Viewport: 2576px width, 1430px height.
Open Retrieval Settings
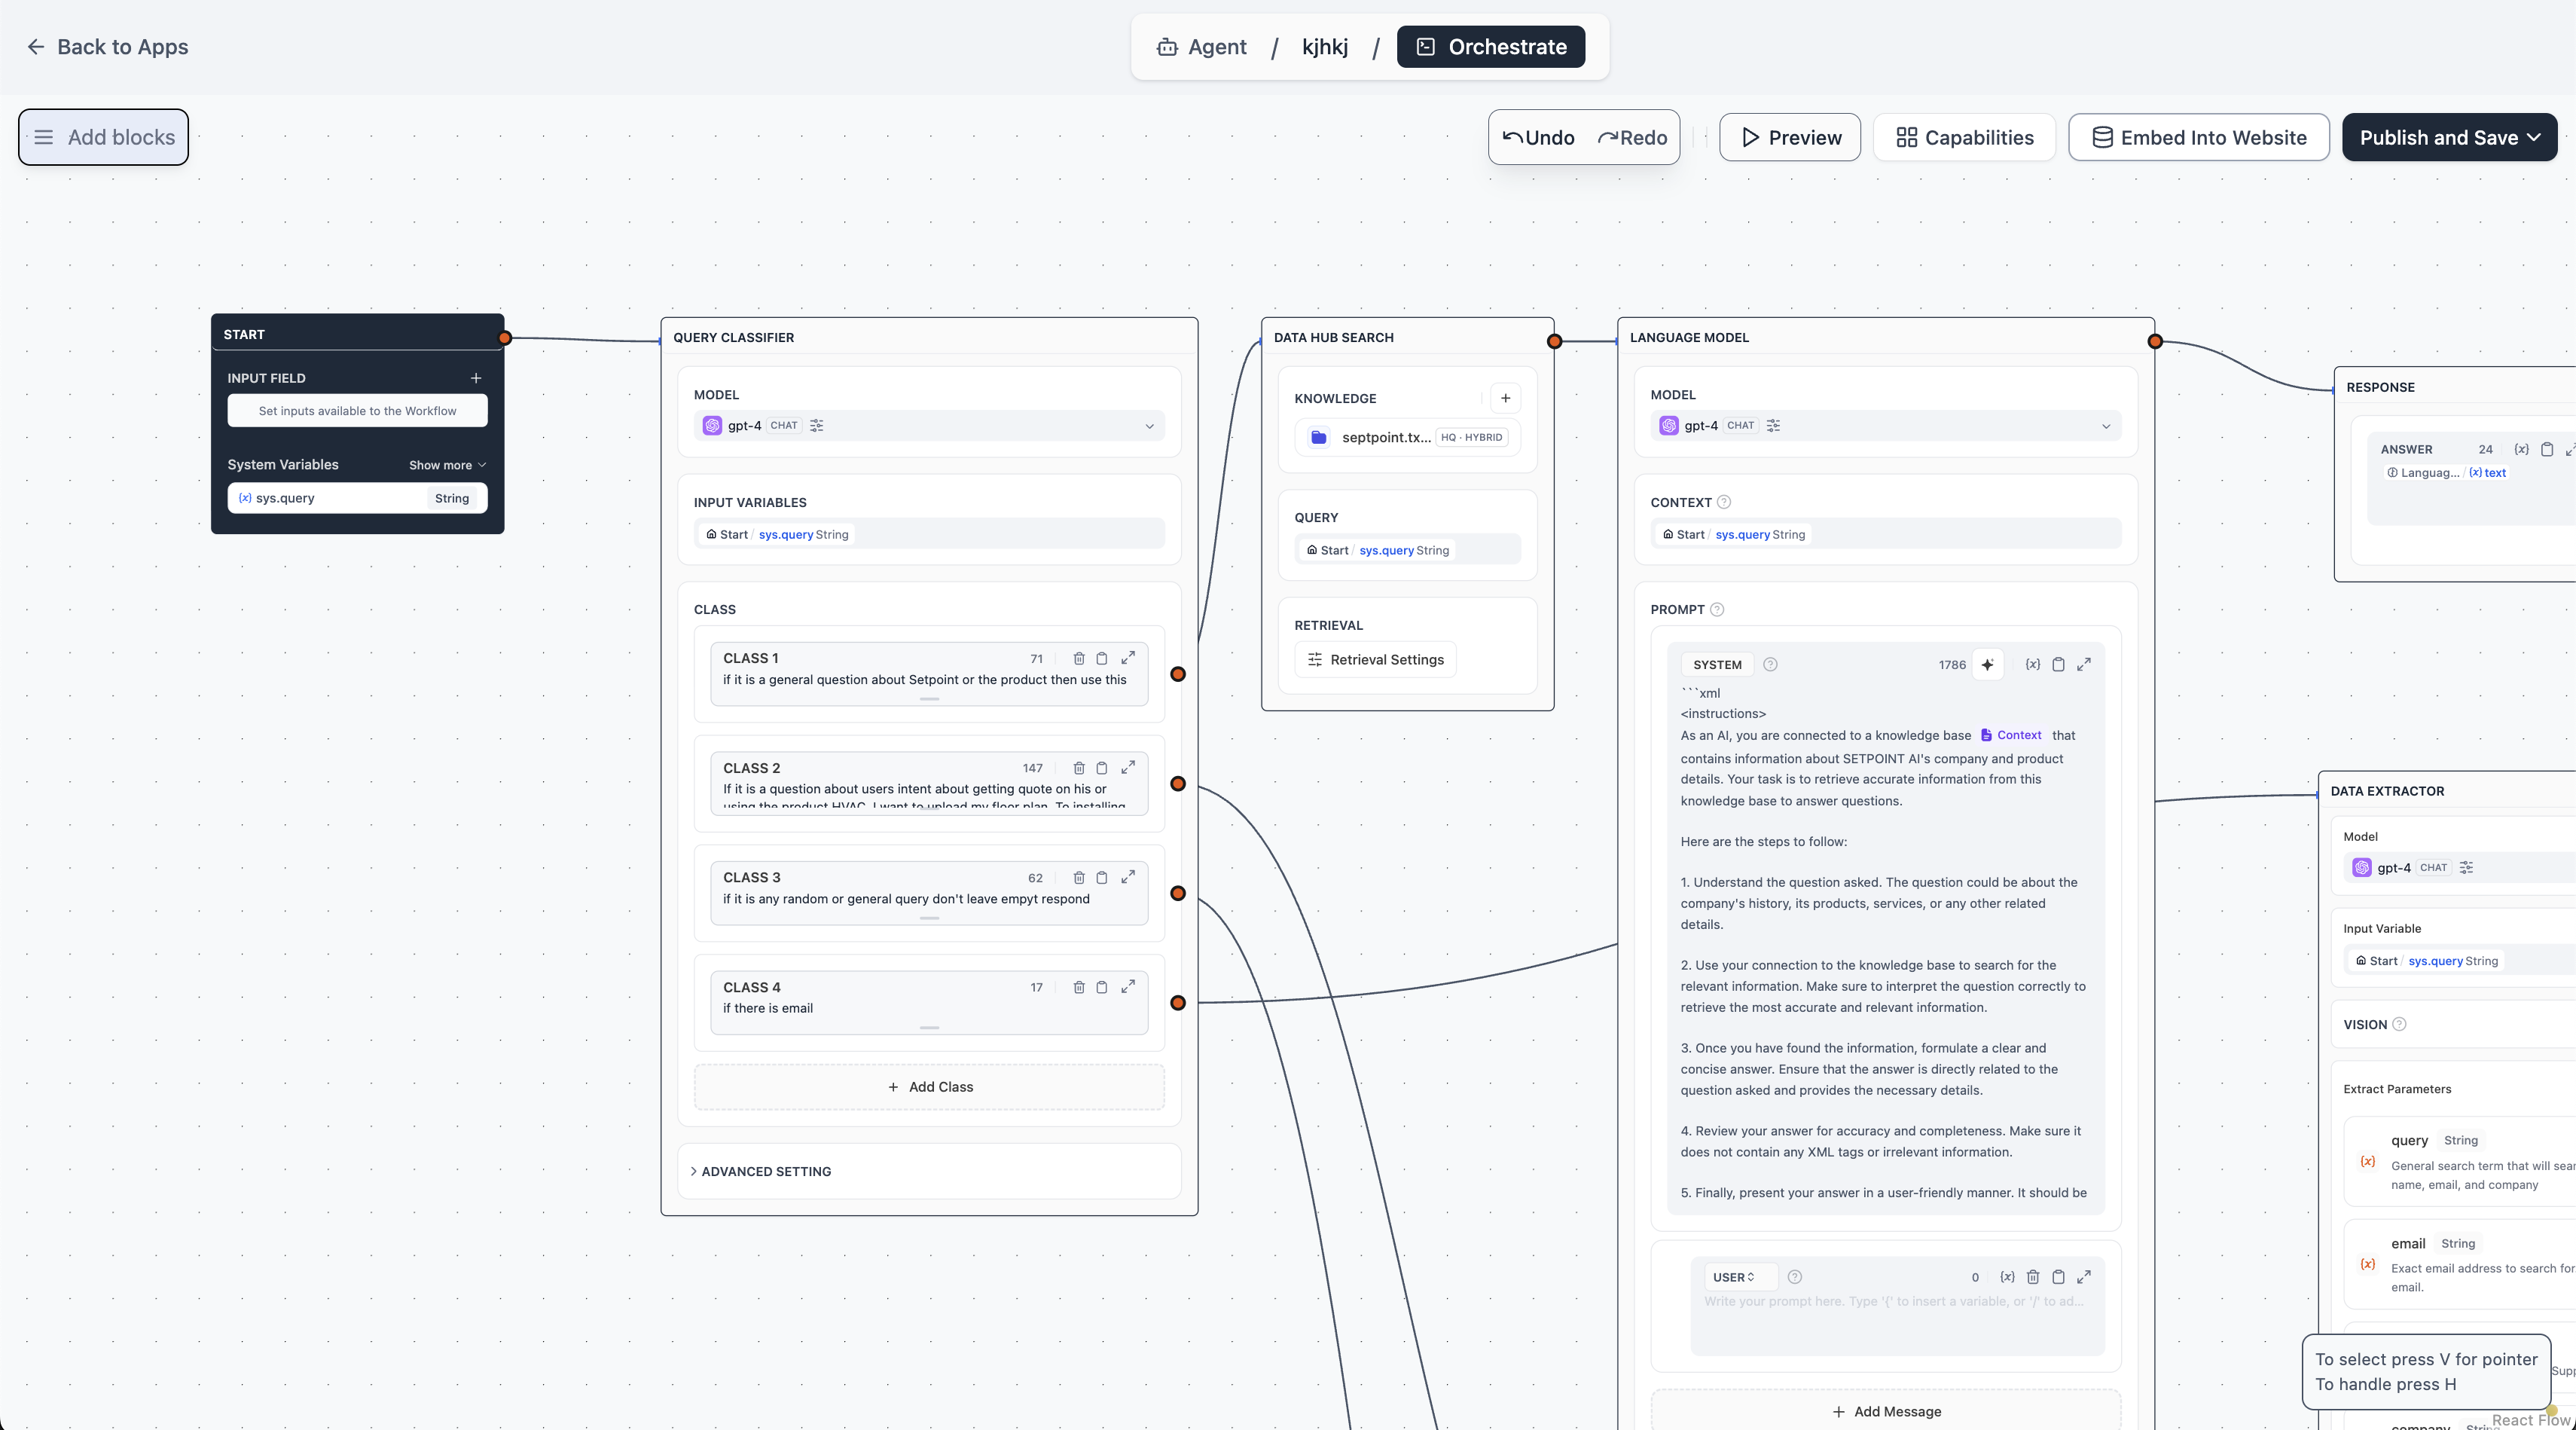pyautogui.click(x=1375, y=659)
